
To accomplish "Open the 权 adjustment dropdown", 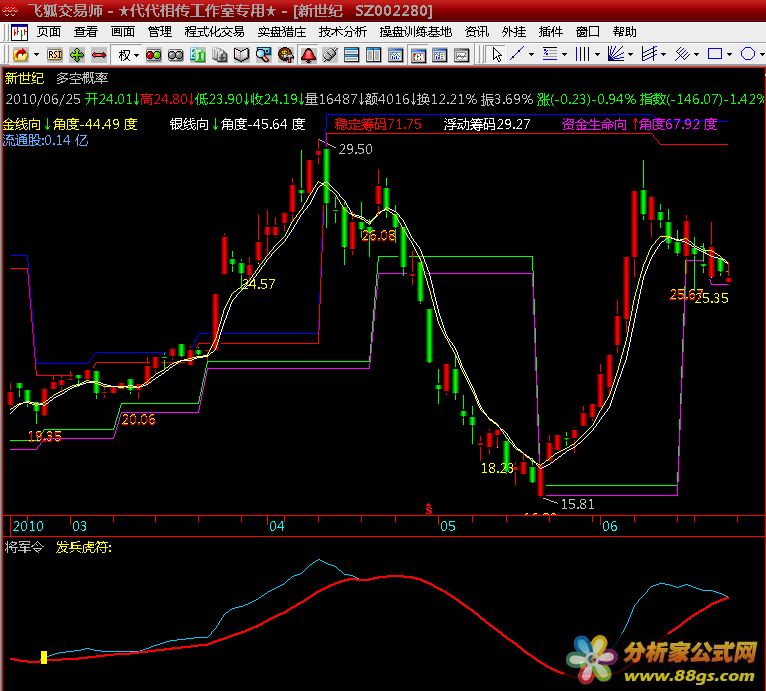I will 128,54.
